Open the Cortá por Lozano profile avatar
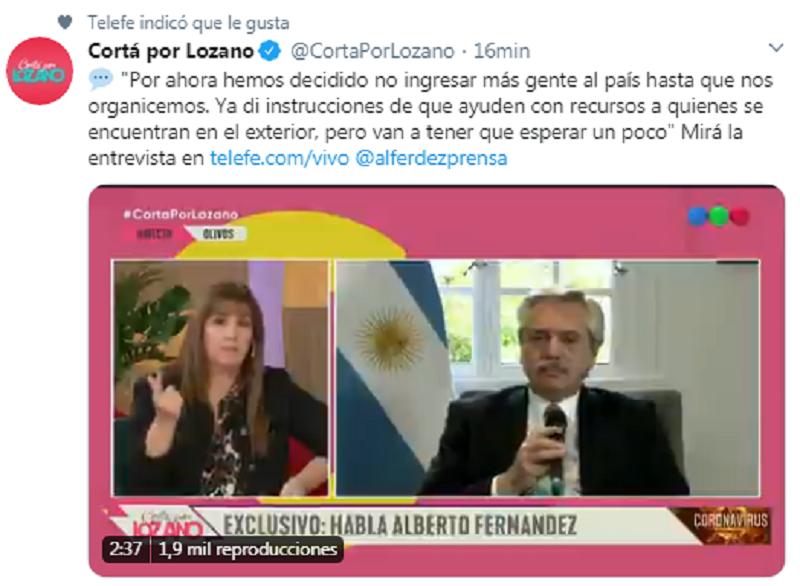Image resolution: width=800 pixels, height=586 pixels. 39,71
